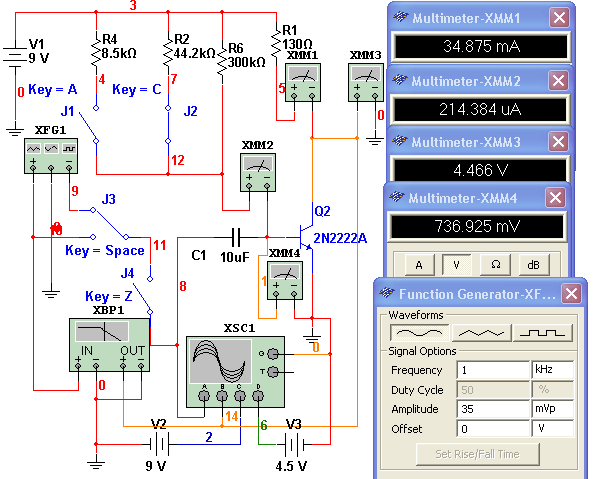594x479 pixels.
Task: Select the sine waveform button
Action: pos(419,333)
